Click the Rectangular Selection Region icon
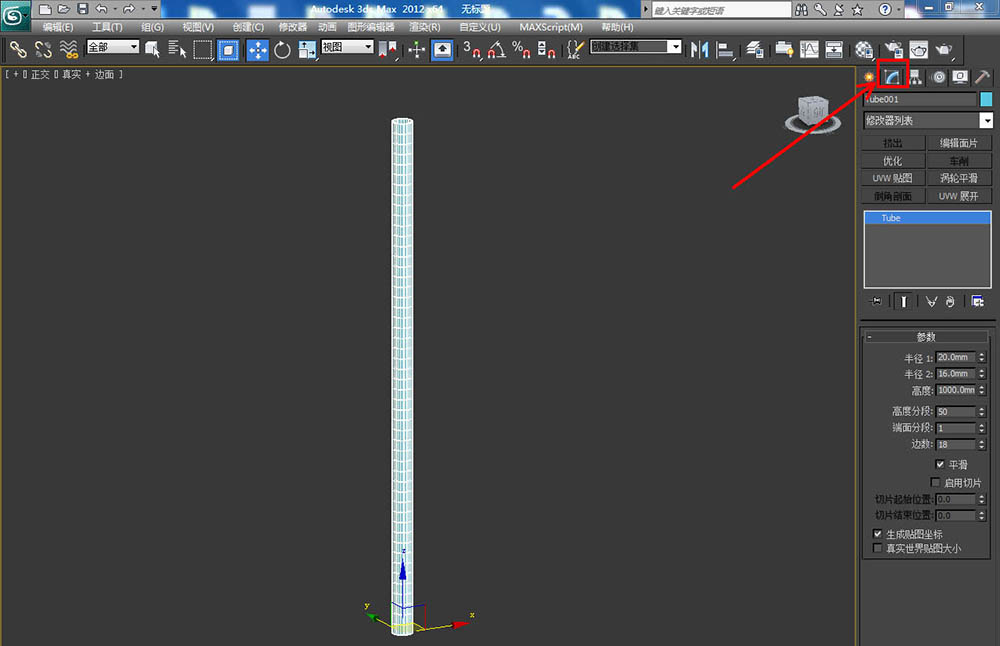 point(203,50)
